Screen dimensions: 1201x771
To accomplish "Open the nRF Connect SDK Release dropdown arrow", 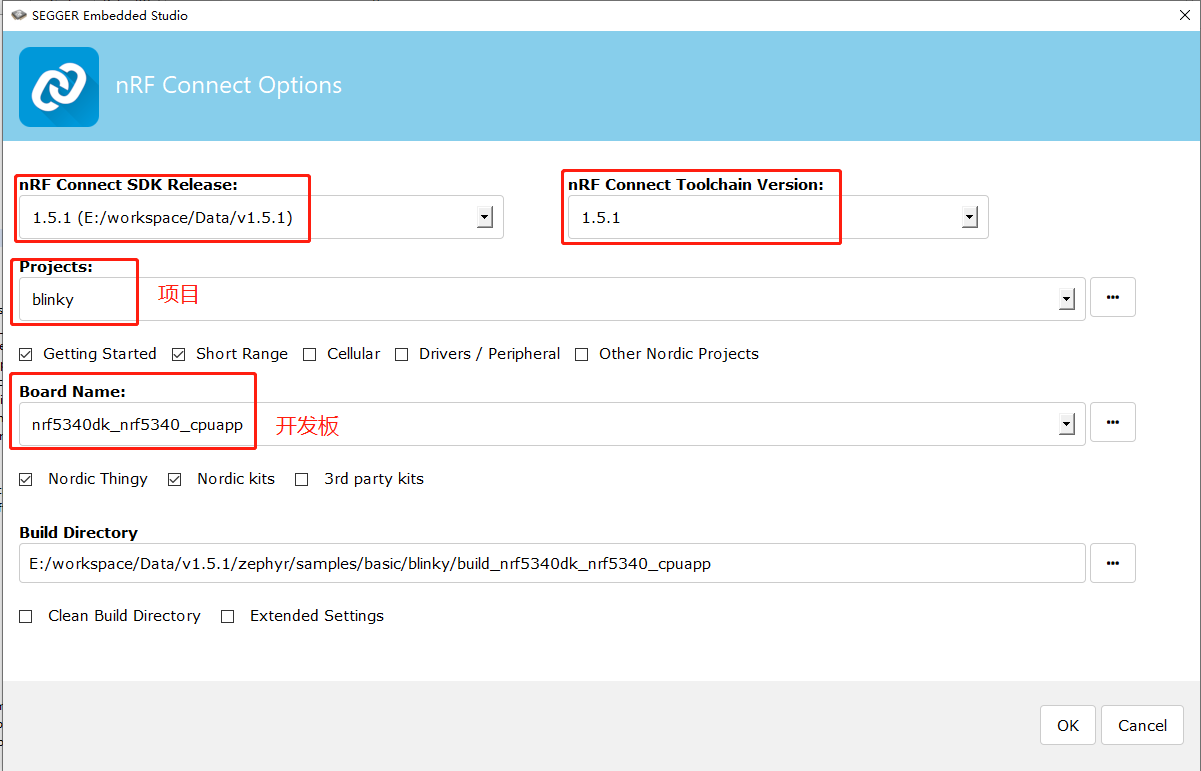I will click(x=485, y=217).
